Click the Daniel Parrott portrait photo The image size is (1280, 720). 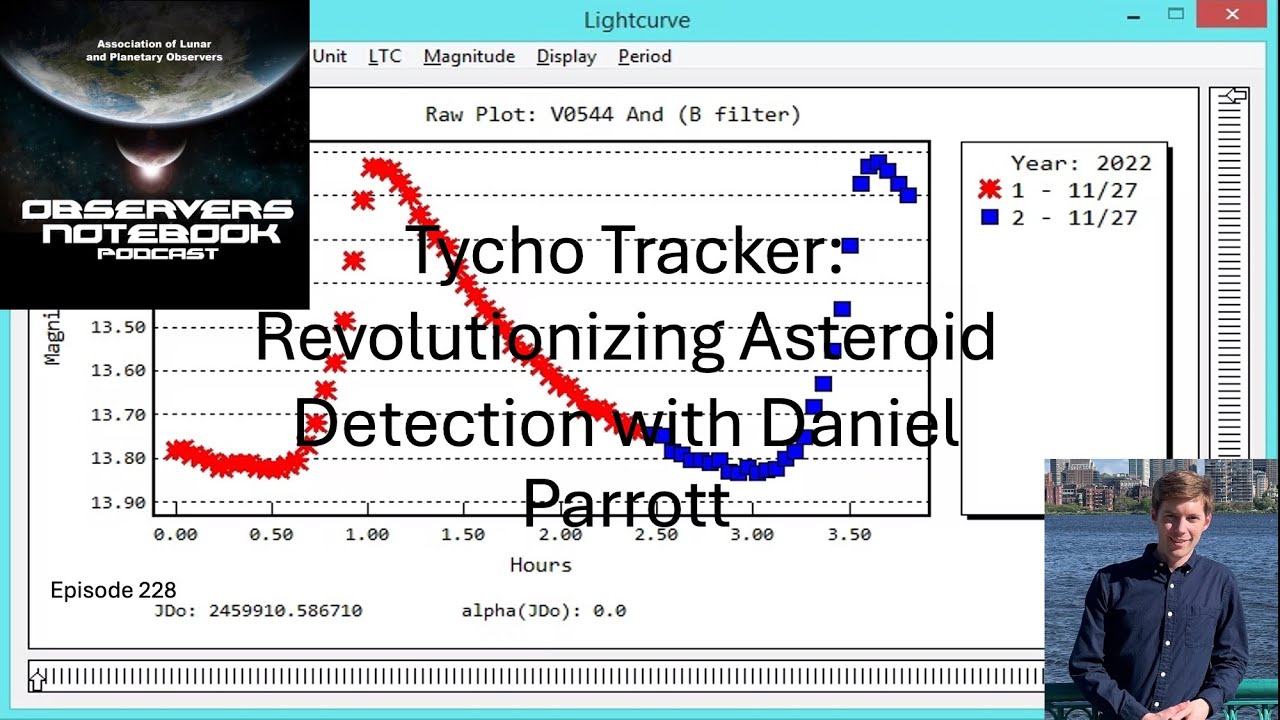coord(1162,590)
